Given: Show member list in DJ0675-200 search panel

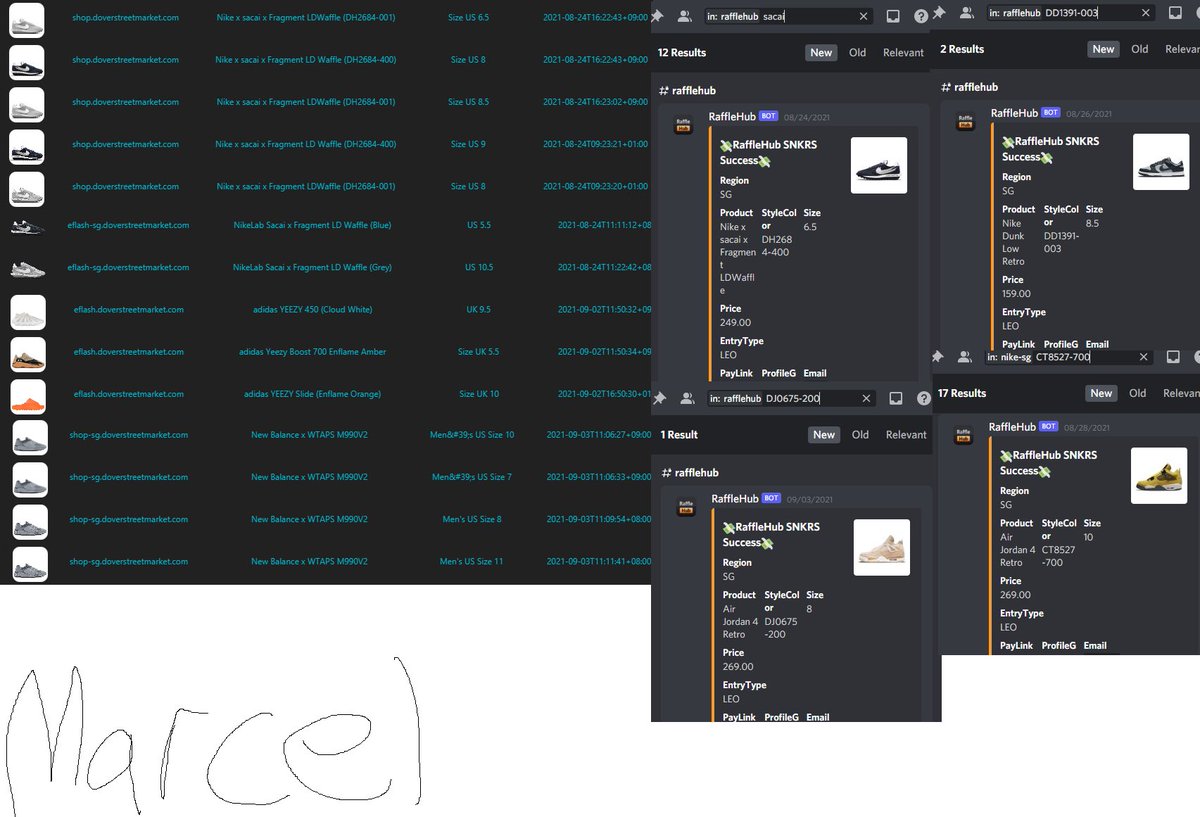Looking at the screenshot, I should (x=687, y=398).
